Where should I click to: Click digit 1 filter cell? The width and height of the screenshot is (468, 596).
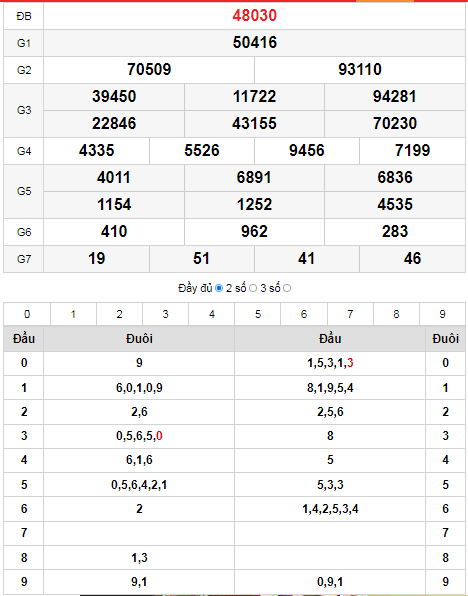coord(73,314)
